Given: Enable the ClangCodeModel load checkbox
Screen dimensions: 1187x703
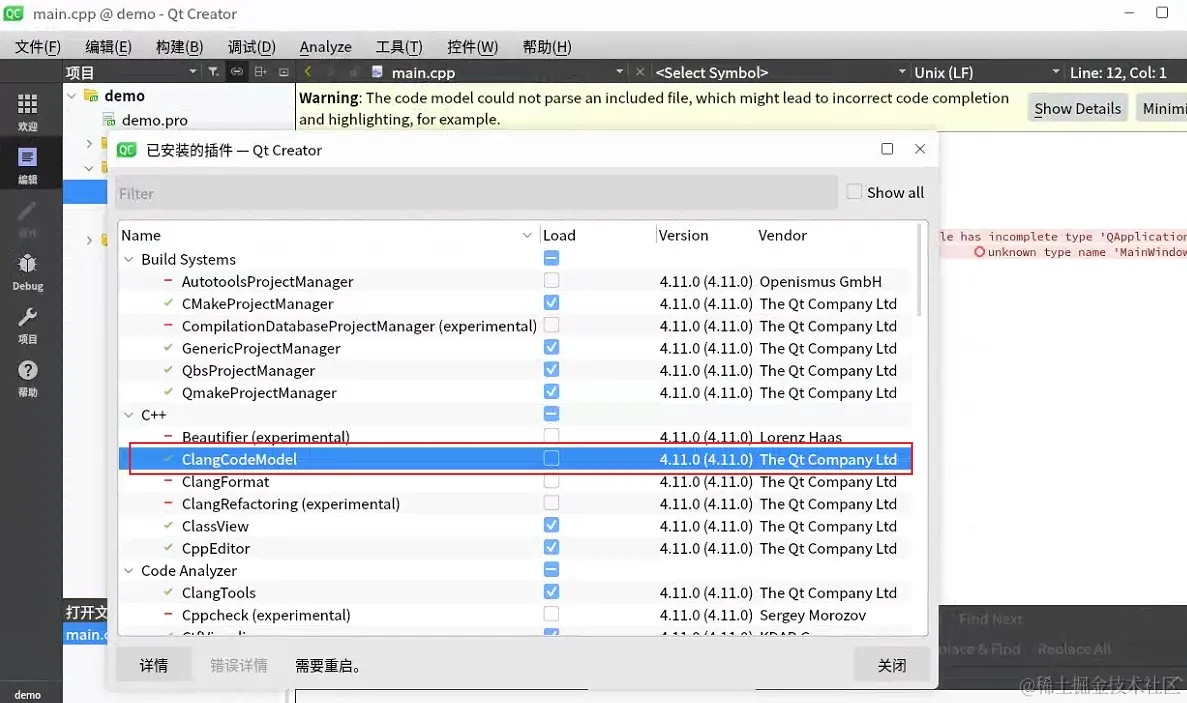Looking at the screenshot, I should [551, 459].
